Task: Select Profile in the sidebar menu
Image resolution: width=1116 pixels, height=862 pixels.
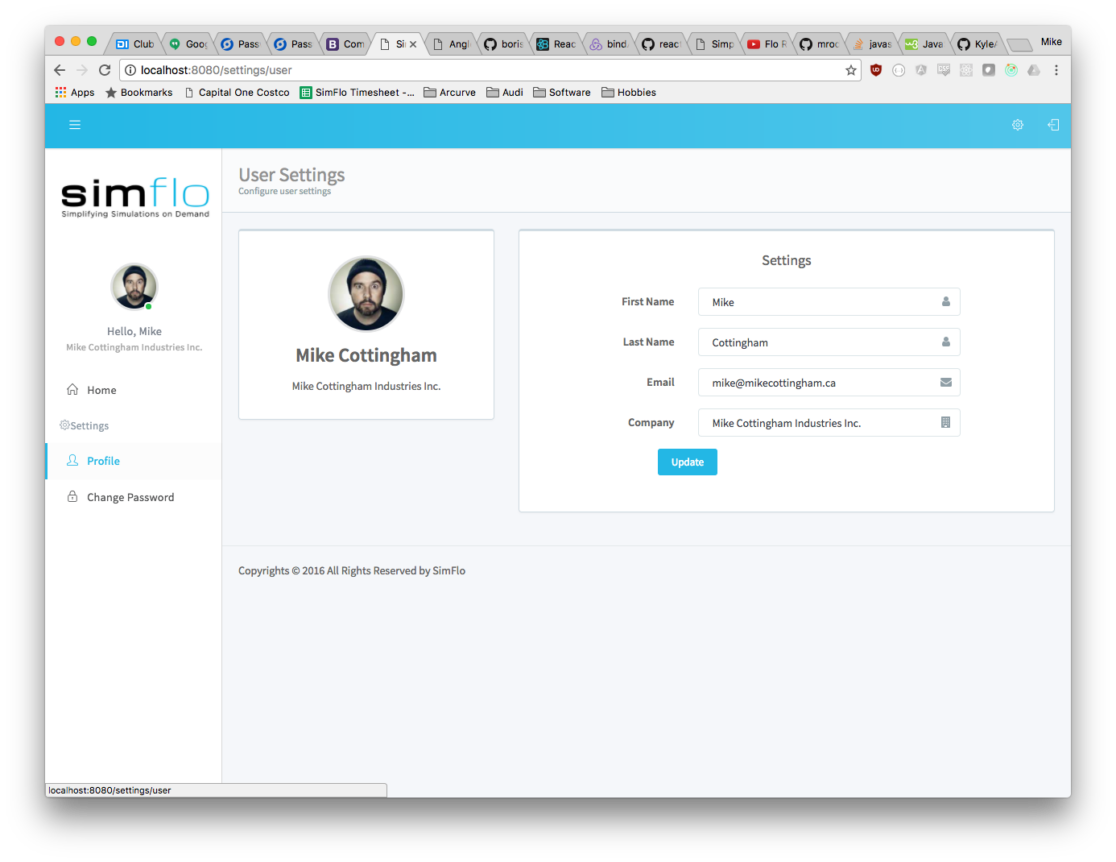Action: 103,461
